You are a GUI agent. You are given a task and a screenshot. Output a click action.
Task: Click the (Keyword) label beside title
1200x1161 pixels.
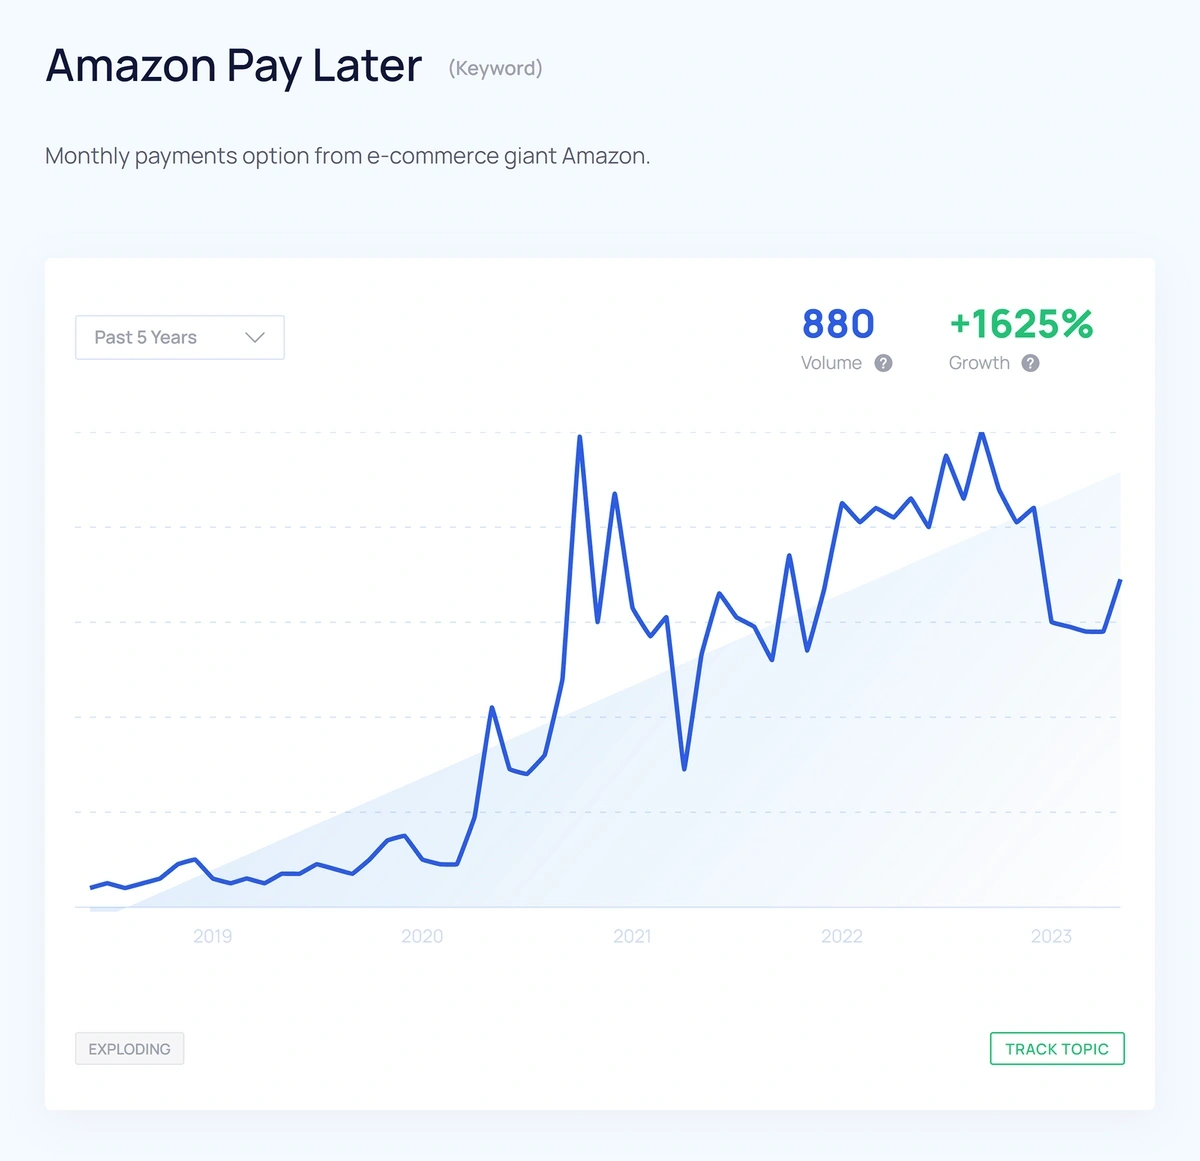pyautogui.click(x=495, y=68)
